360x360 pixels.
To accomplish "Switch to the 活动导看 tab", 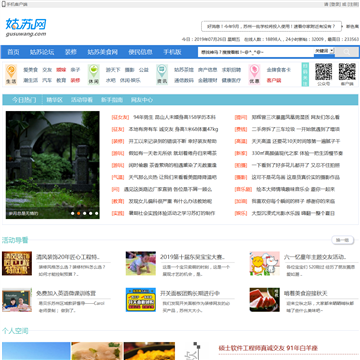I will click(82, 100).
